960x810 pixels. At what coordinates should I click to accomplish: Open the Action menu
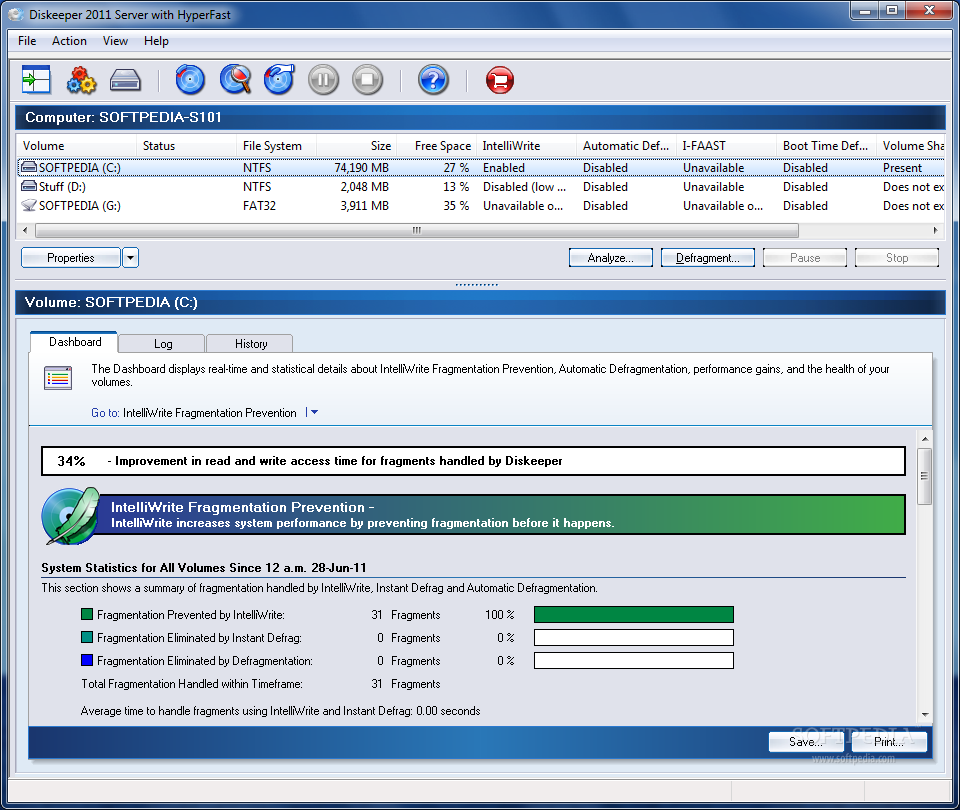[69, 41]
